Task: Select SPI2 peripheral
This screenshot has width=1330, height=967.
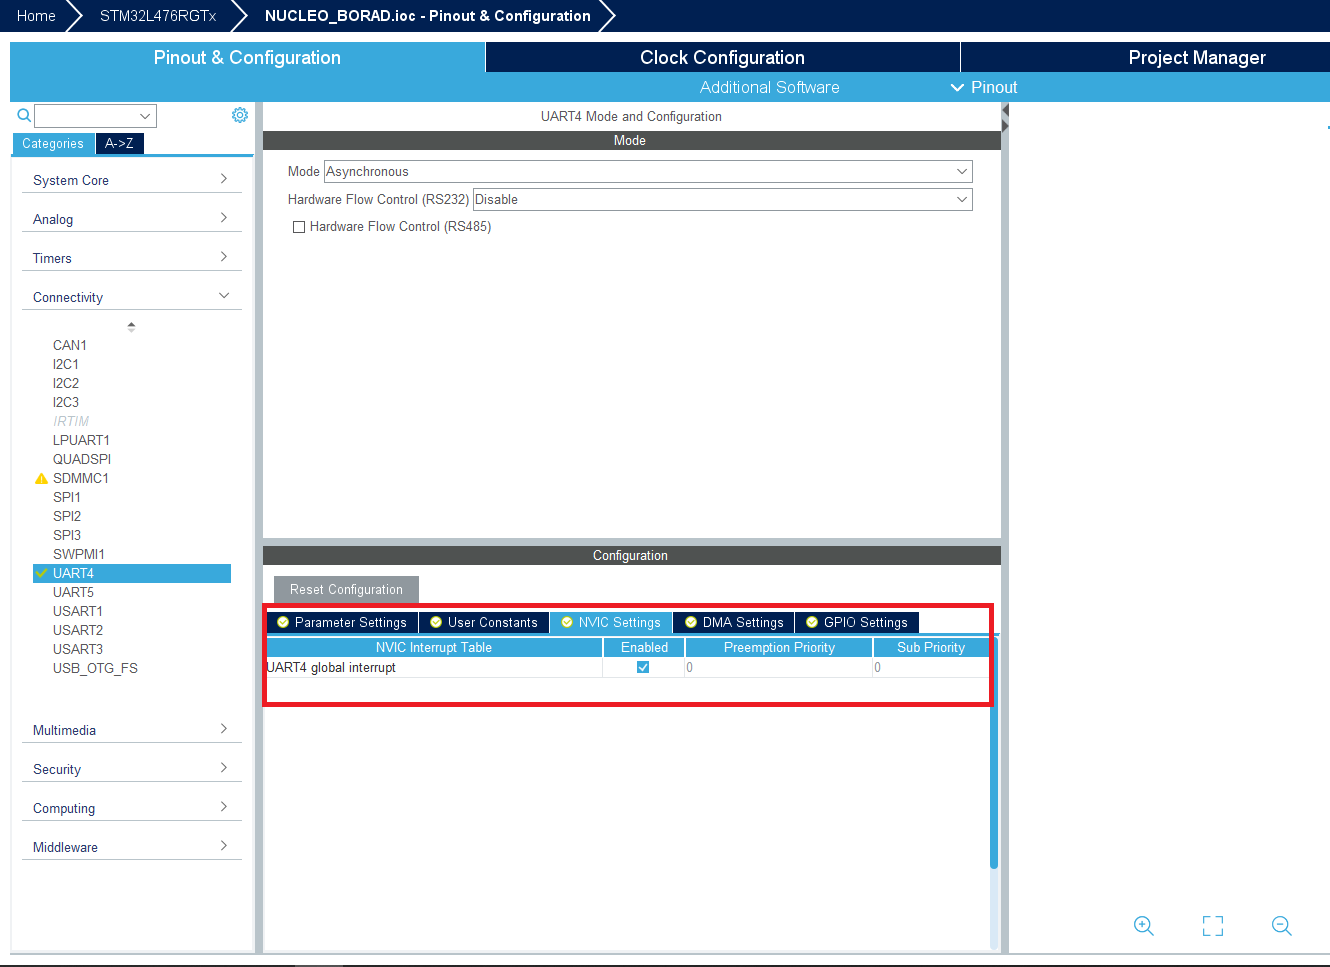Action: (x=67, y=516)
